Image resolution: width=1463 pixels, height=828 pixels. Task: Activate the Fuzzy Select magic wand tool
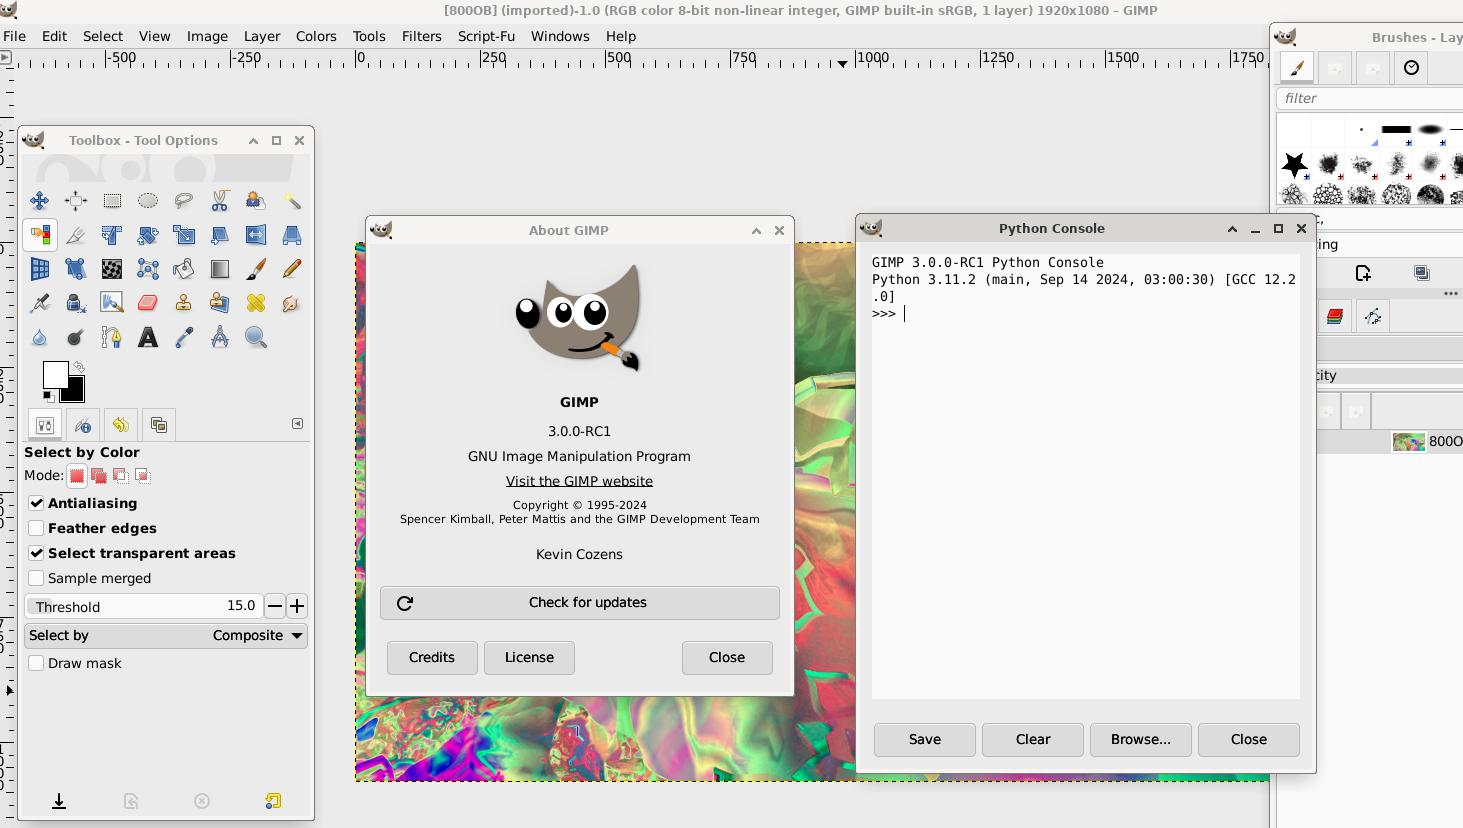click(292, 201)
